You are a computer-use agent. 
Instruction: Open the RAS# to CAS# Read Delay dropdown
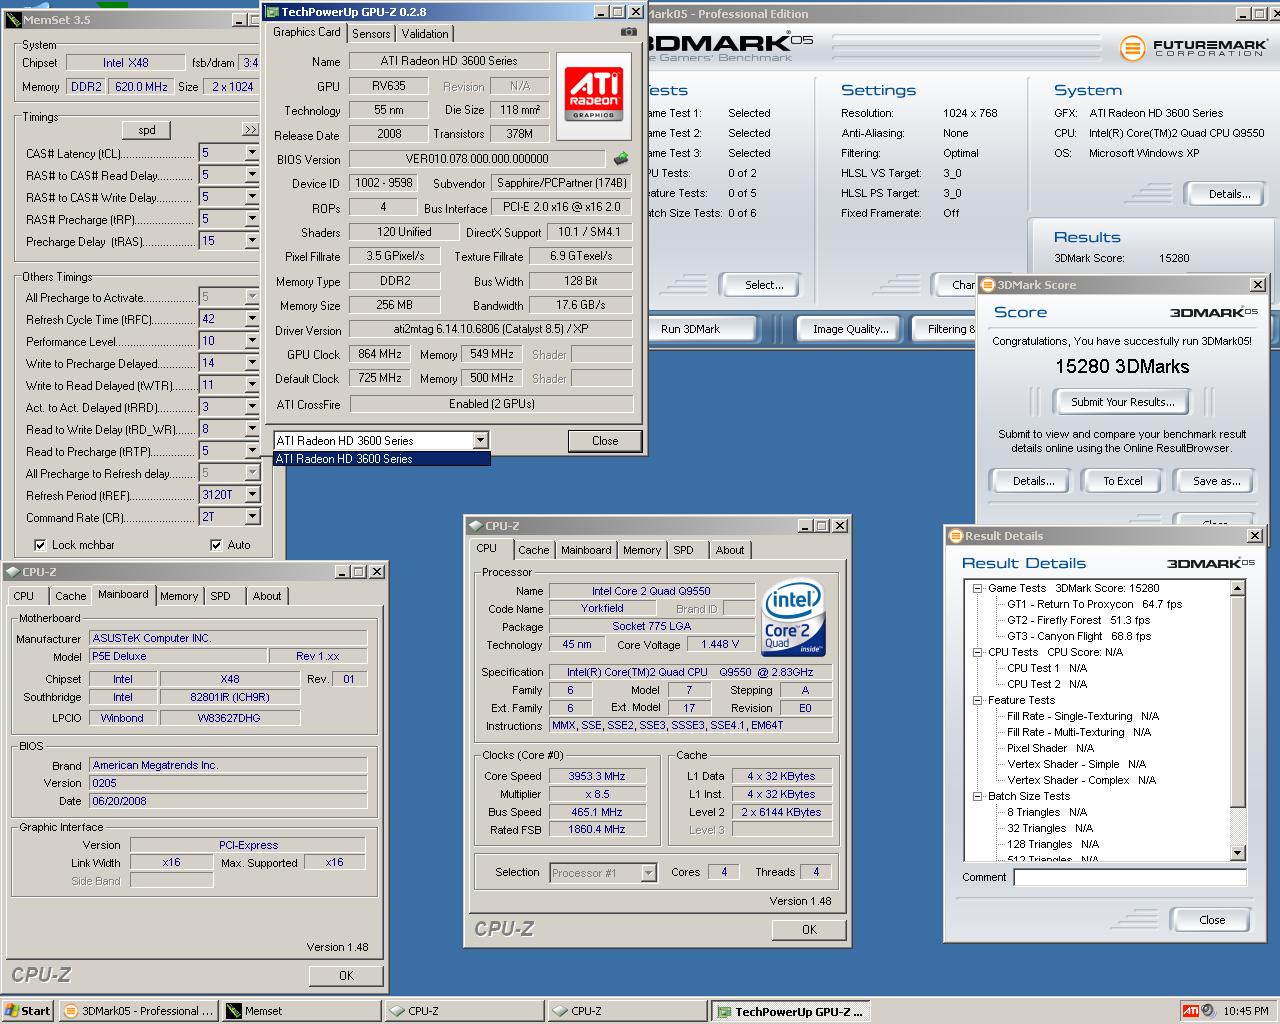pyautogui.click(x=251, y=175)
